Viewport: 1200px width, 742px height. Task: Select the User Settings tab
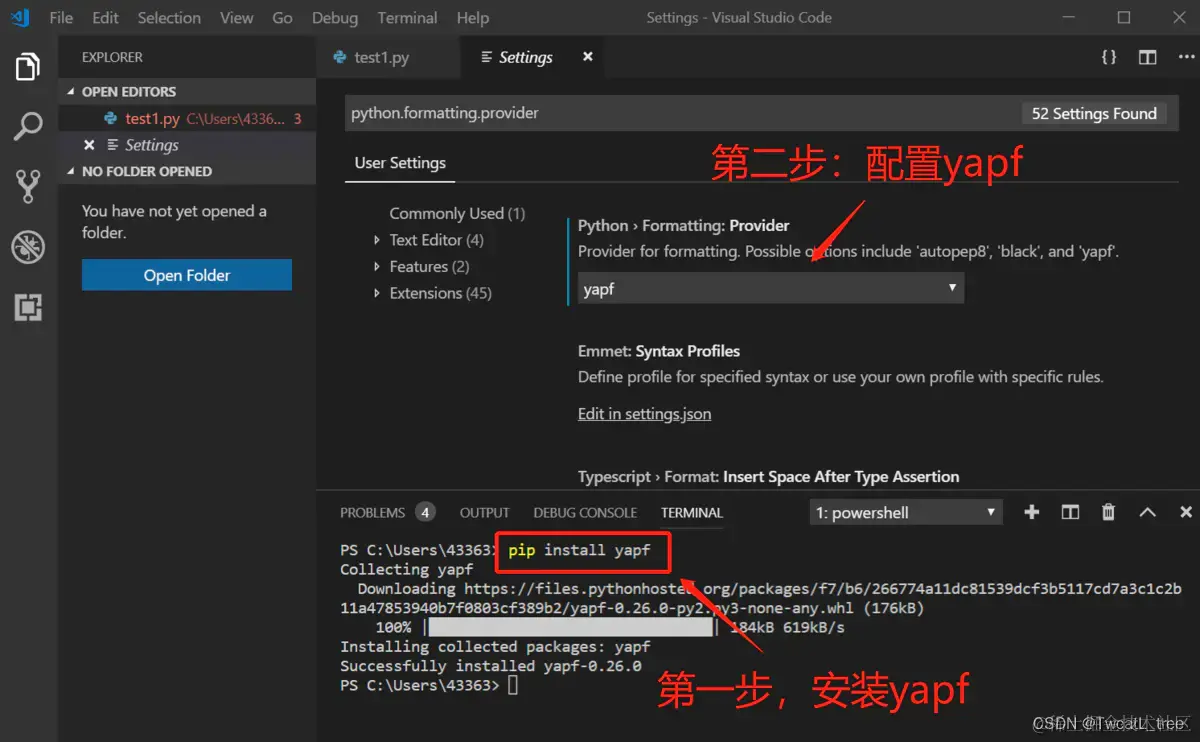[400, 163]
